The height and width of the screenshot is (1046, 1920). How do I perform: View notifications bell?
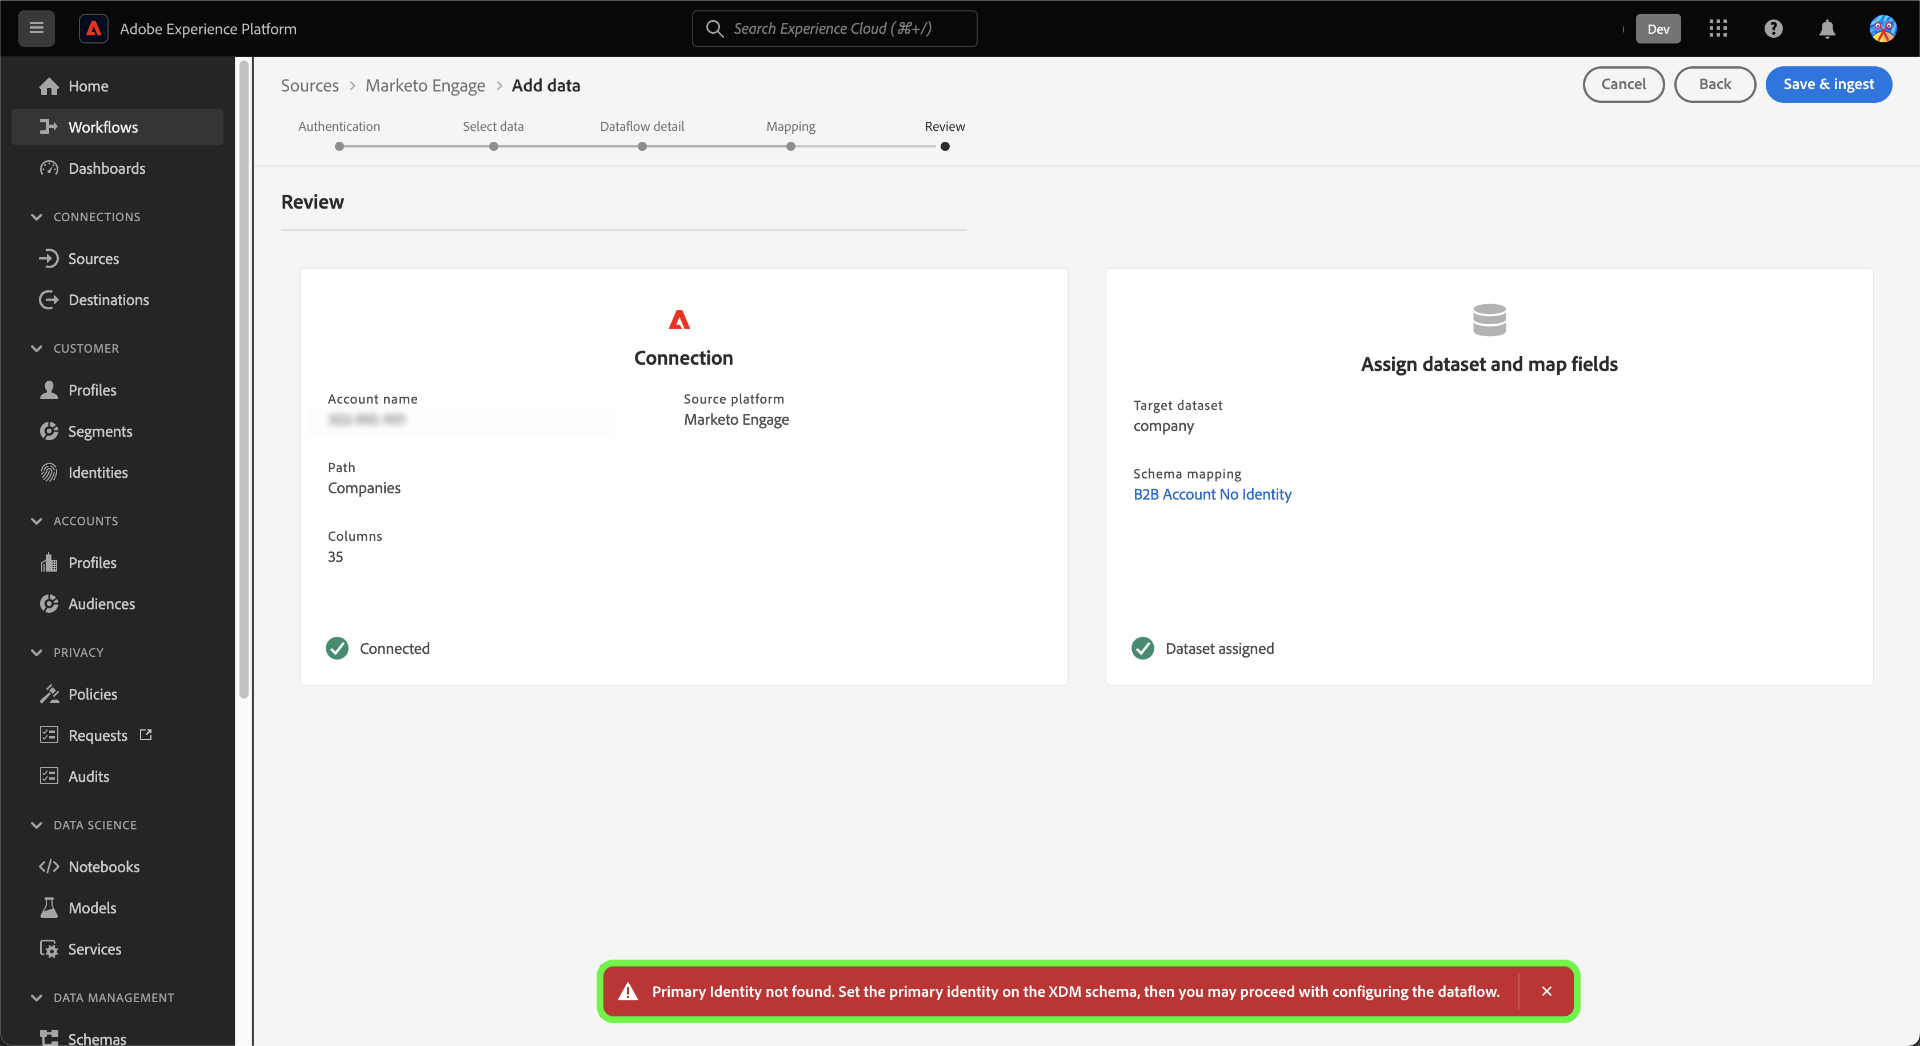coord(1827,29)
